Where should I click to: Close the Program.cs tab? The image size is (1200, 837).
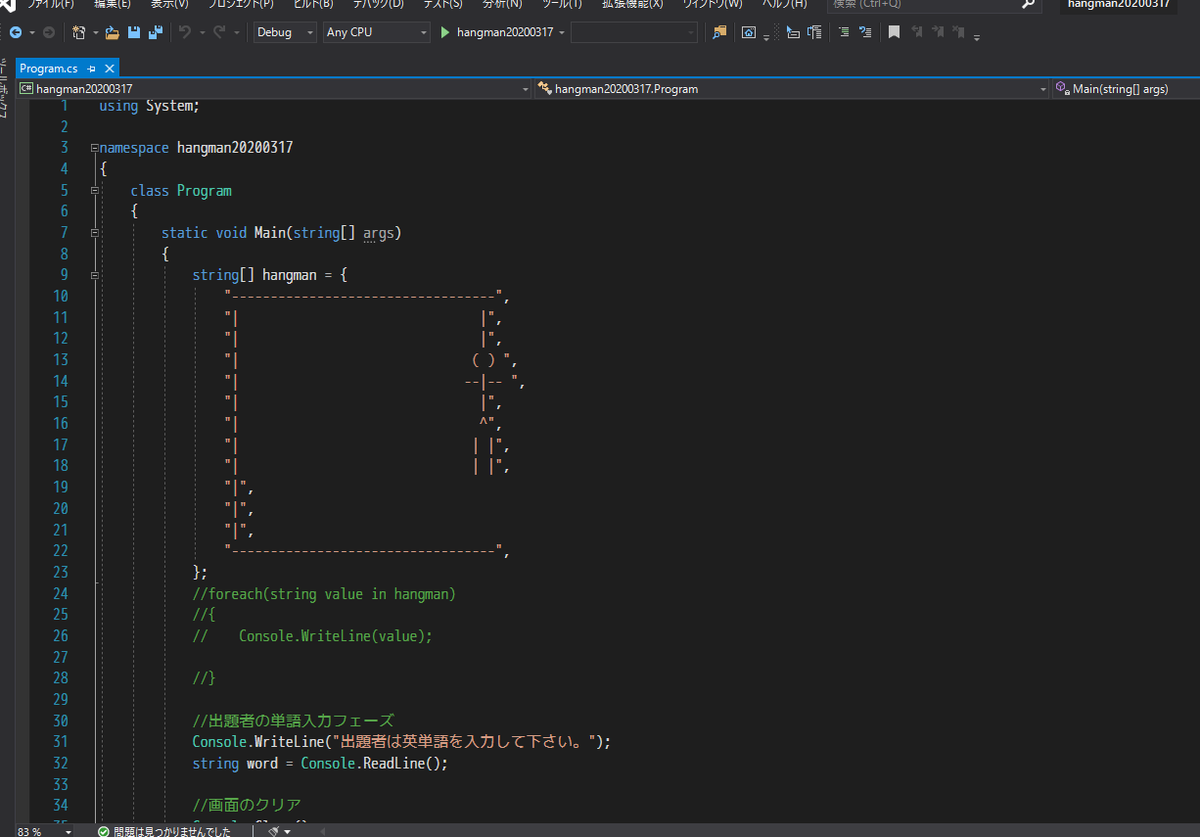pos(108,69)
